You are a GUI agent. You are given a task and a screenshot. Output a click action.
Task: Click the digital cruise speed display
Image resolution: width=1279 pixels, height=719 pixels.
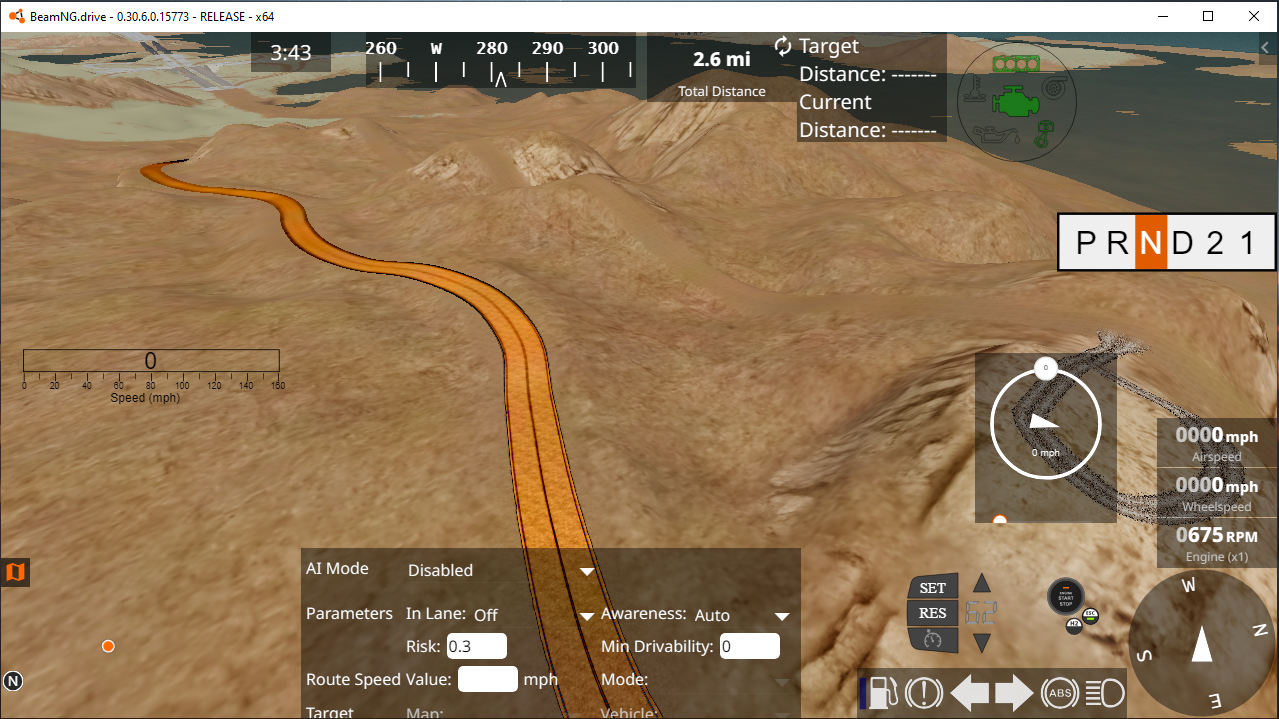[x=980, y=613]
